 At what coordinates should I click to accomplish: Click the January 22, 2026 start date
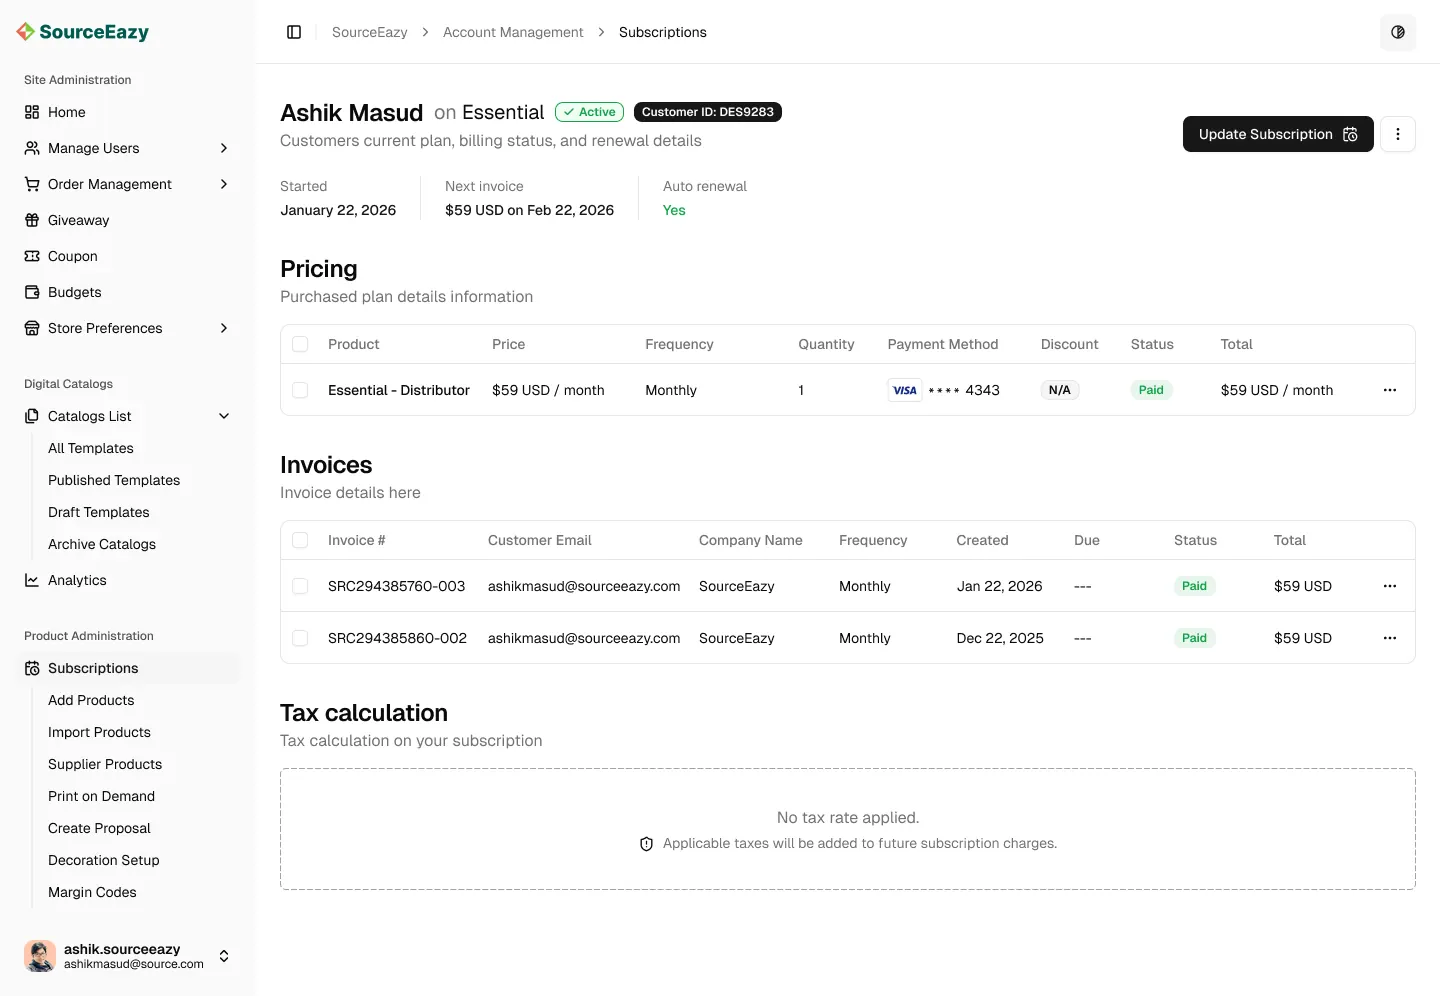(338, 210)
